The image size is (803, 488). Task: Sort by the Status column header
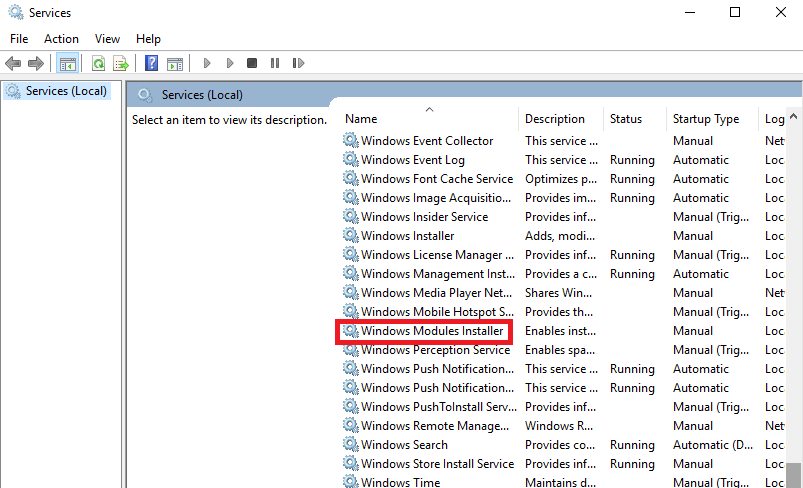tap(626, 119)
